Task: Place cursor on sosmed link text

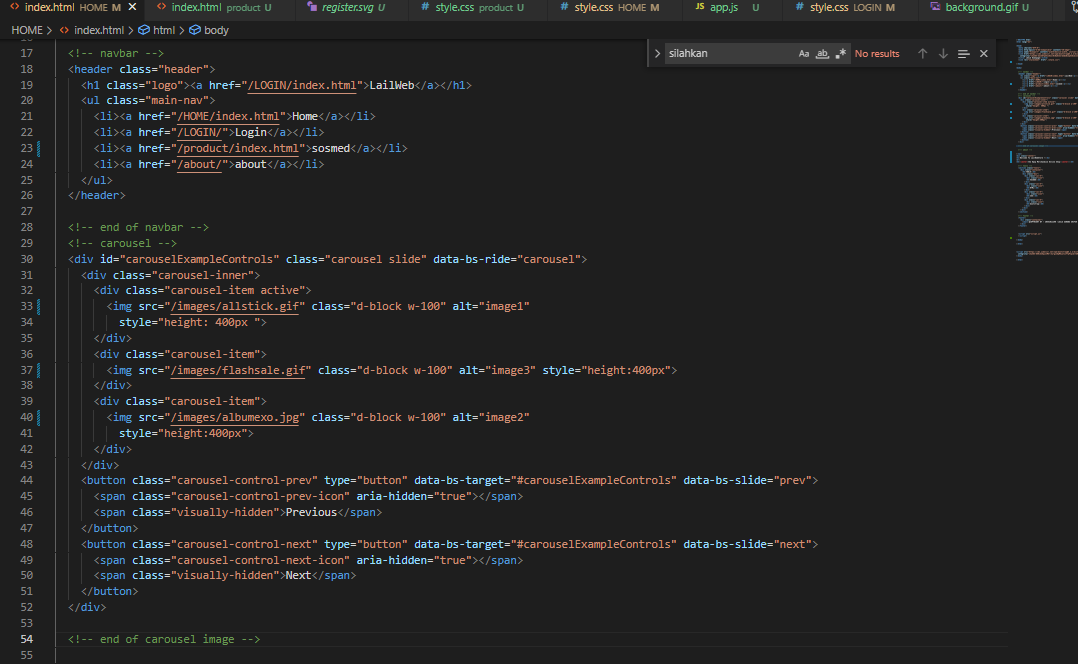Action: [x=331, y=148]
